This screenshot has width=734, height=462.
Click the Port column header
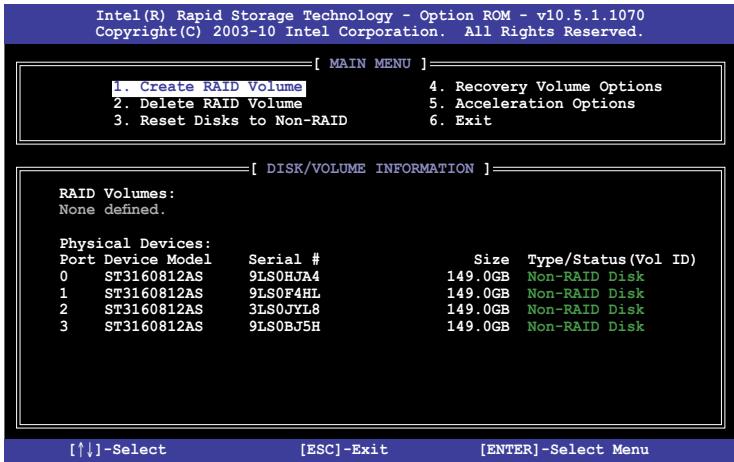pyautogui.click(x=77, y=260)
